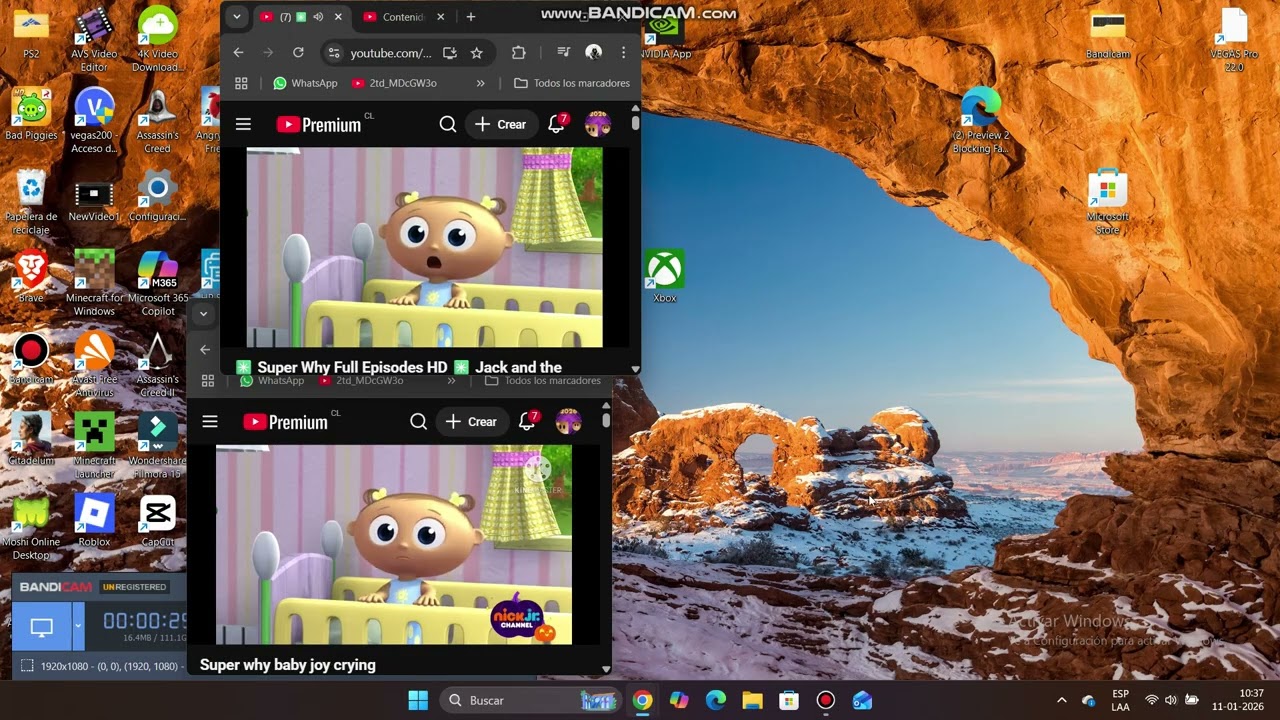This screenshot has width=1280, height=720.
Task: Select Bandicam screen recording mode button
Action: (x=41, y=628)
